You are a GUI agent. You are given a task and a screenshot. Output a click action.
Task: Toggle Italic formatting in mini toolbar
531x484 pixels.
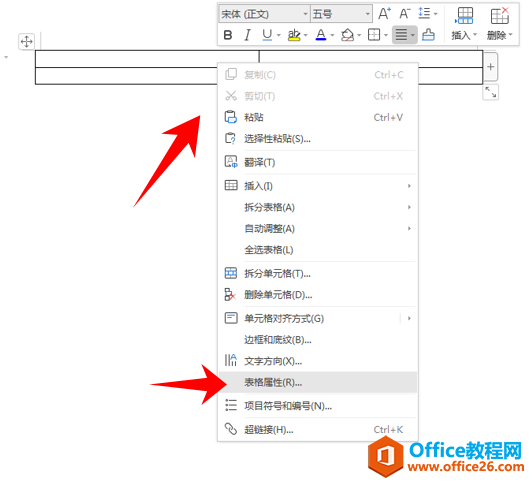tap(248, 35)
